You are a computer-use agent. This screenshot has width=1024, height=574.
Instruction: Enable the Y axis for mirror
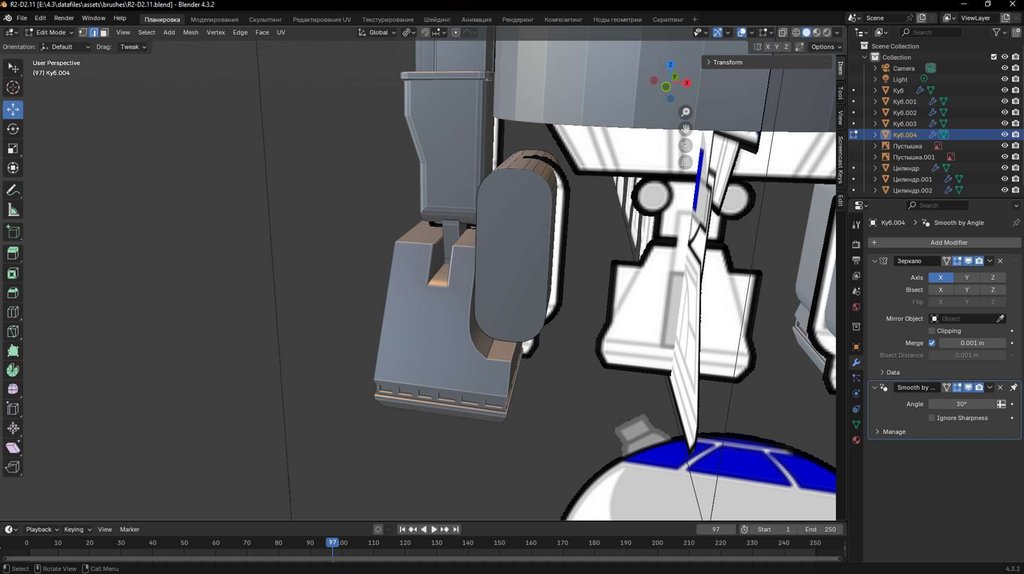966,277
